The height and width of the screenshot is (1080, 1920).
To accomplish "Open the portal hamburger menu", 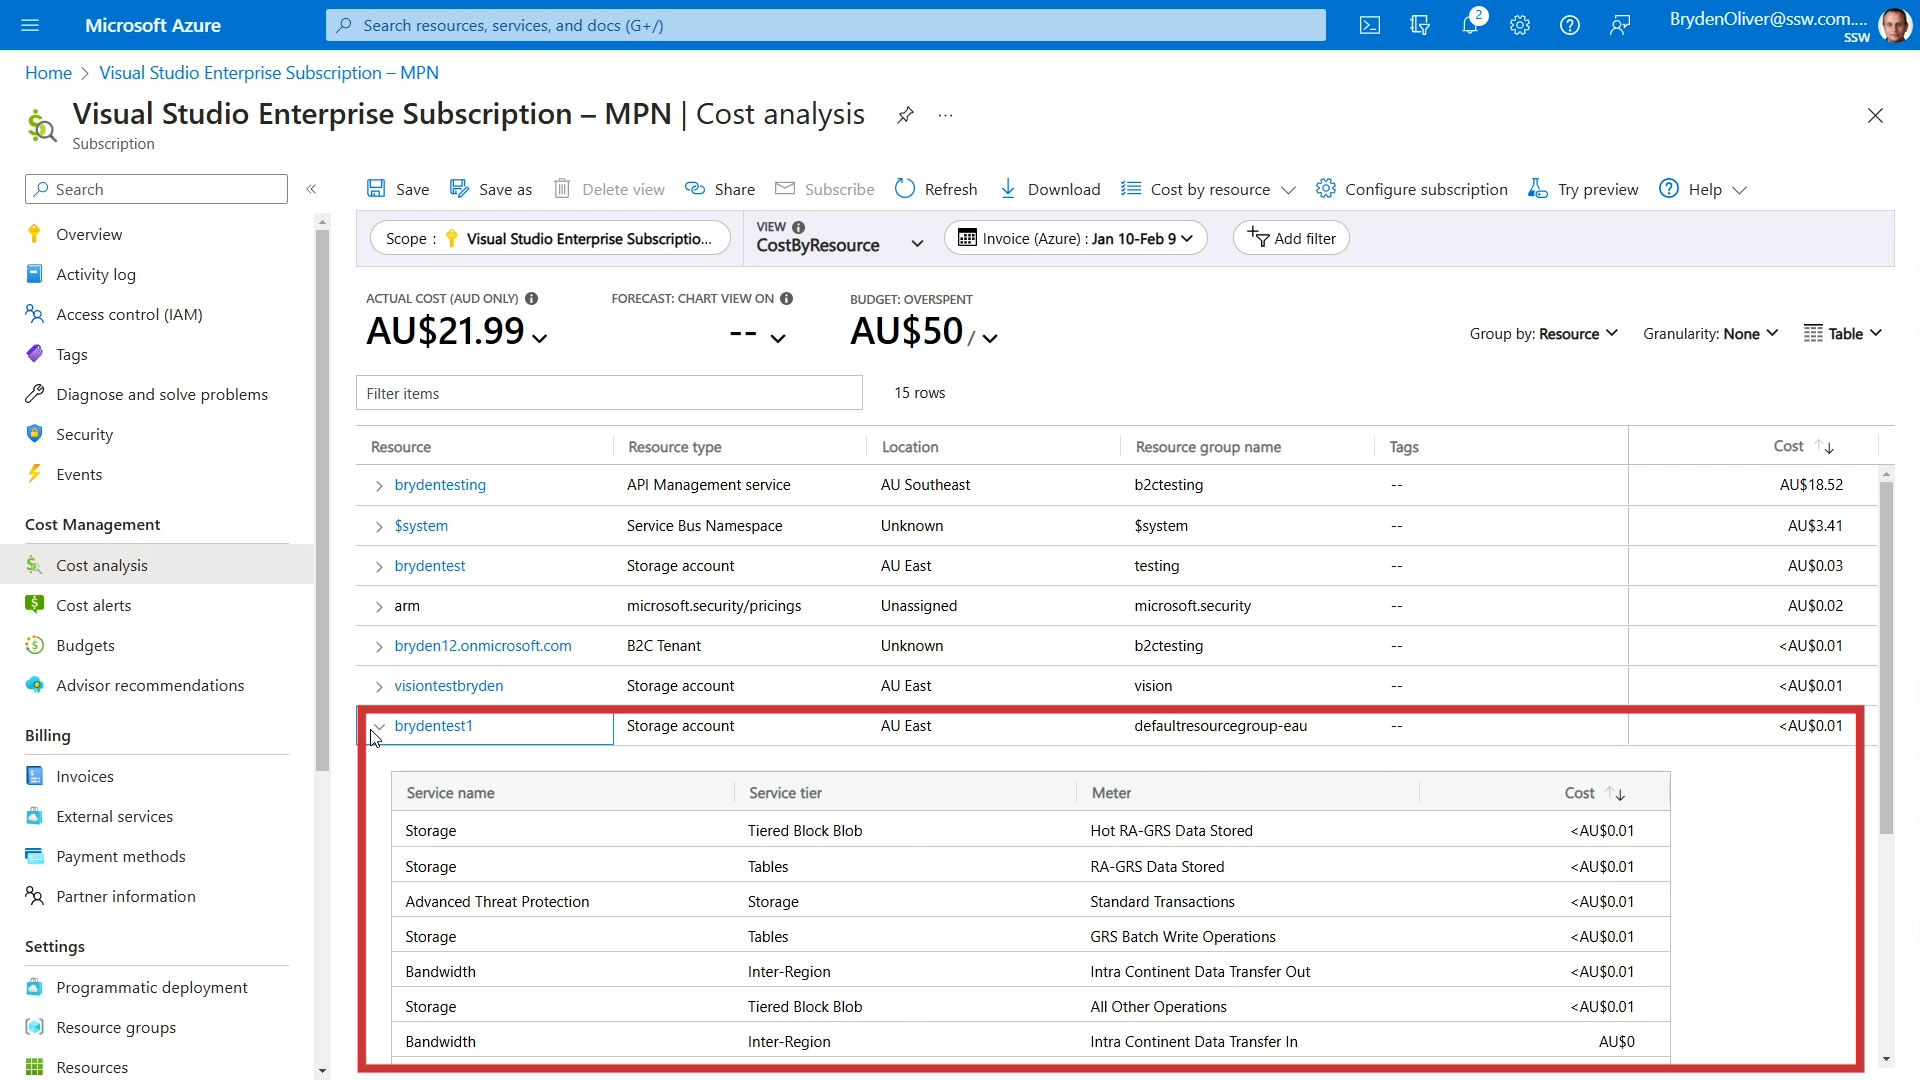I will pyautogui.click(x=30, y=26).
